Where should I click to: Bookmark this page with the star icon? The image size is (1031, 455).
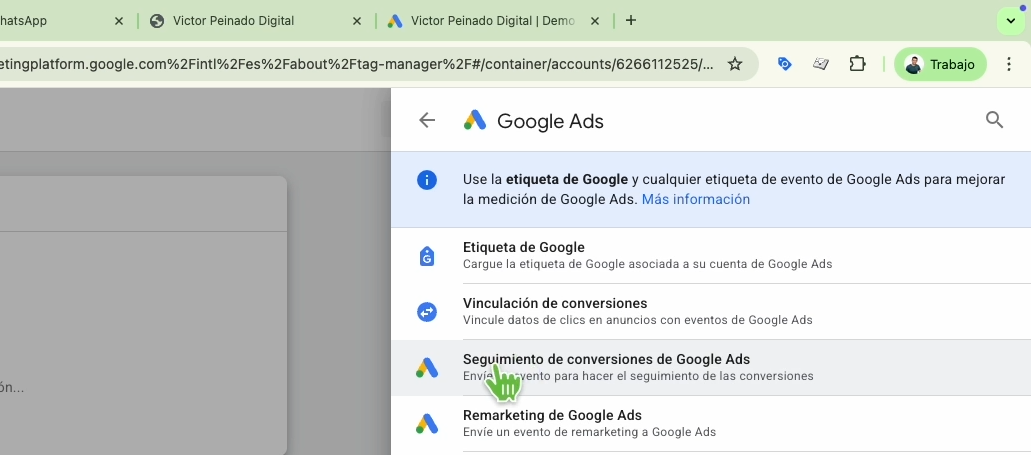tap(734, 64)
